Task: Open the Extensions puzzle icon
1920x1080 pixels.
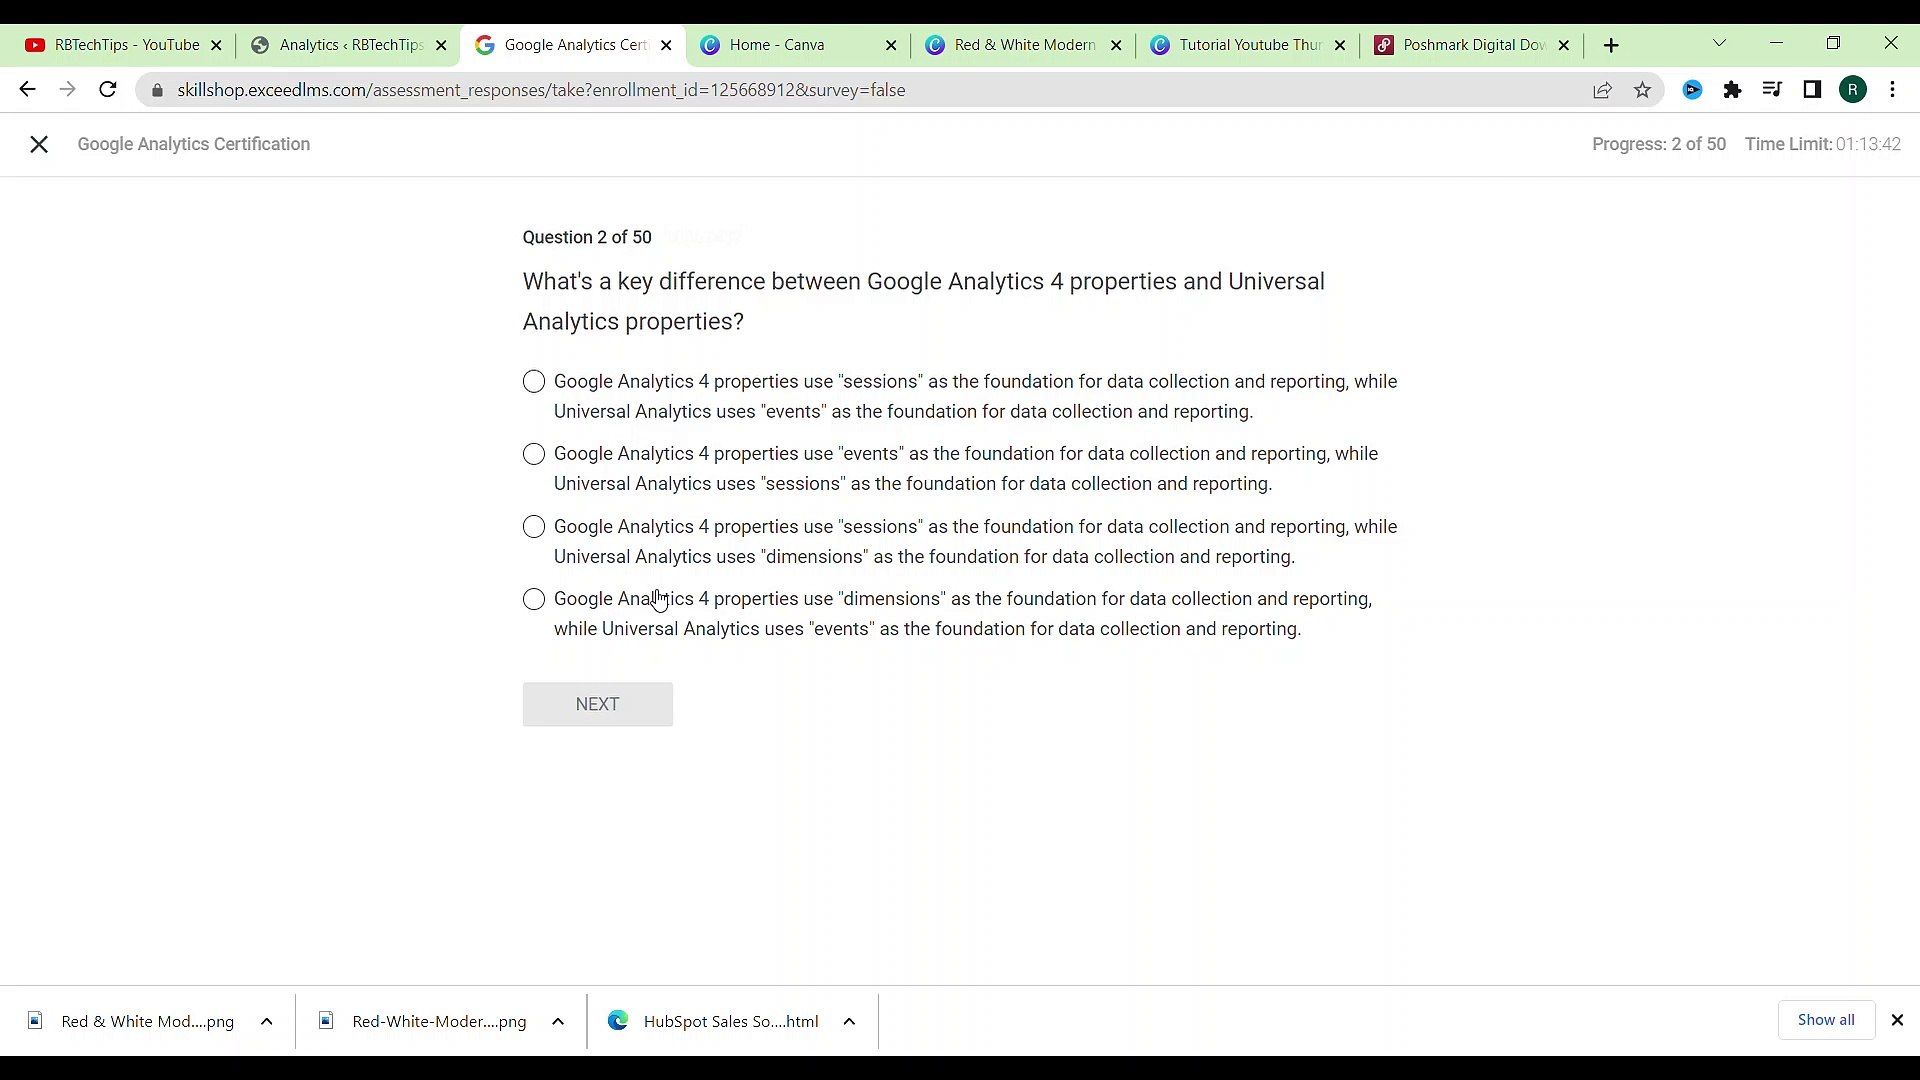Action: 1732,90
